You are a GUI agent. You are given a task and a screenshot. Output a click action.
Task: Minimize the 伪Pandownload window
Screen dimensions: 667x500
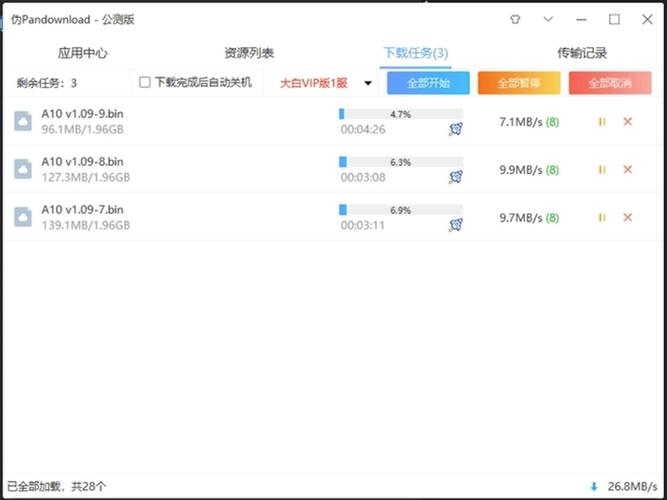(581, 20)
